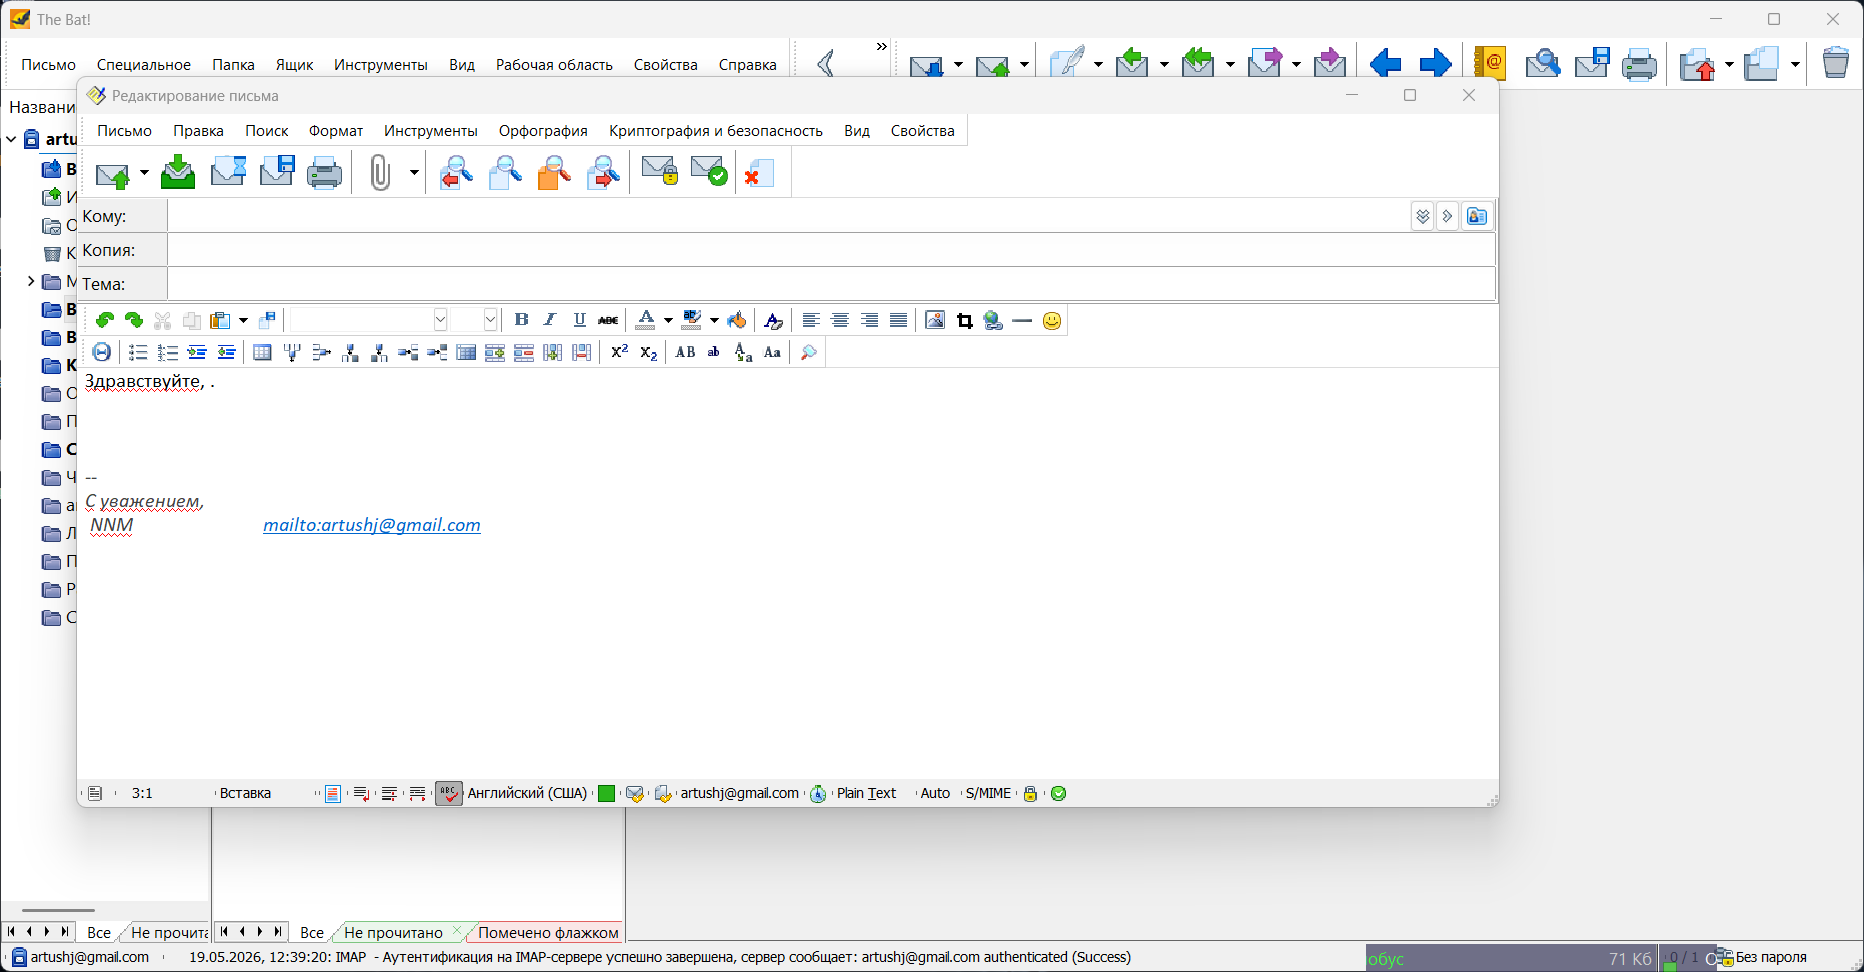Screen dimensions: 1864x972
Task: Click the Clear formatting icon
Action: pos(773,320)
